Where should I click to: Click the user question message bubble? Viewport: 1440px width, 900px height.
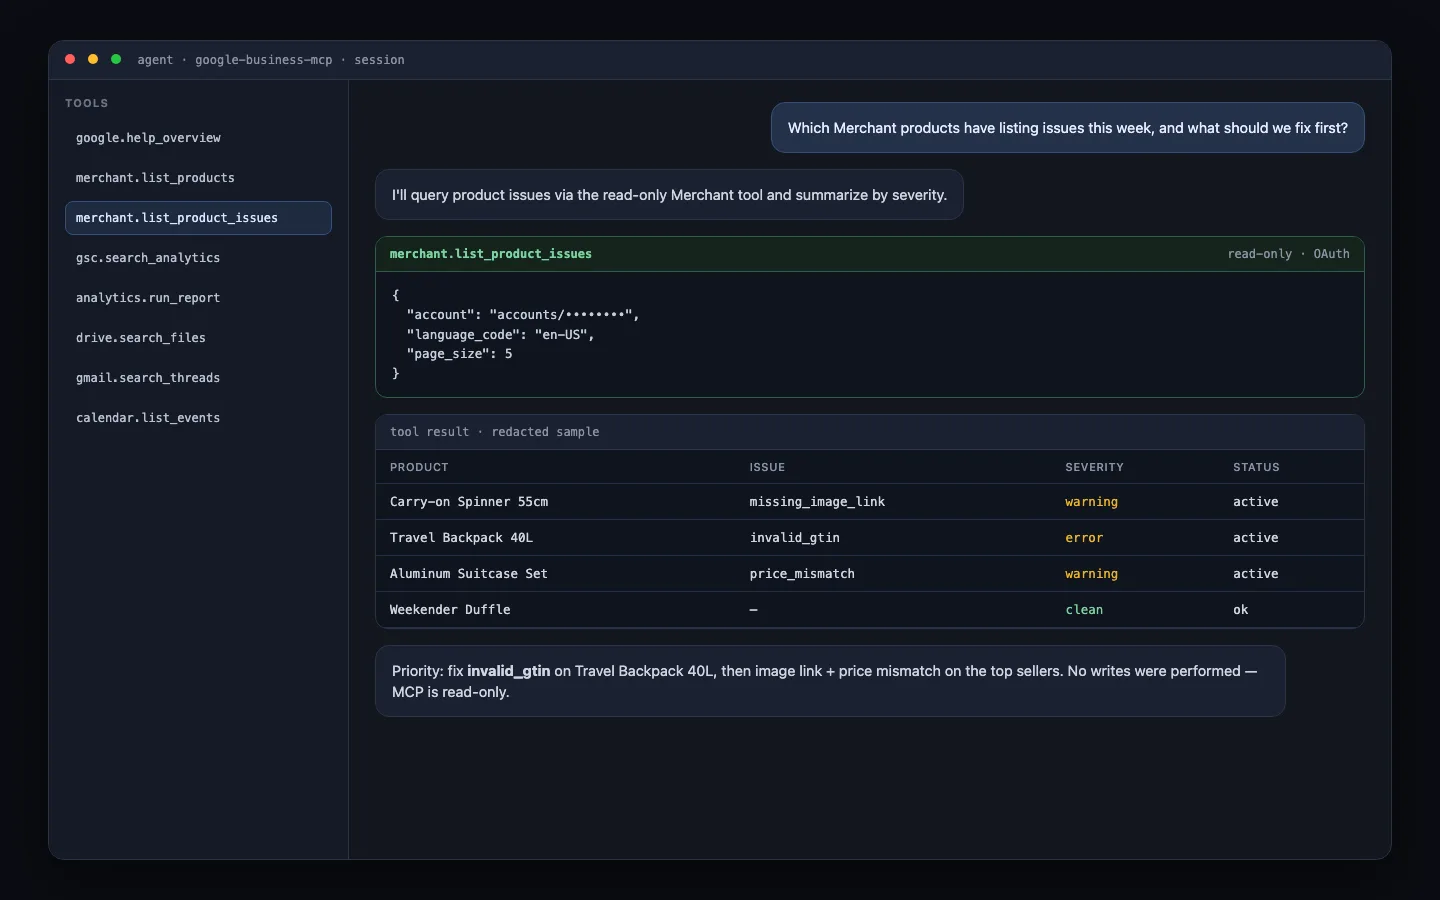click(x=1067, y=128)
